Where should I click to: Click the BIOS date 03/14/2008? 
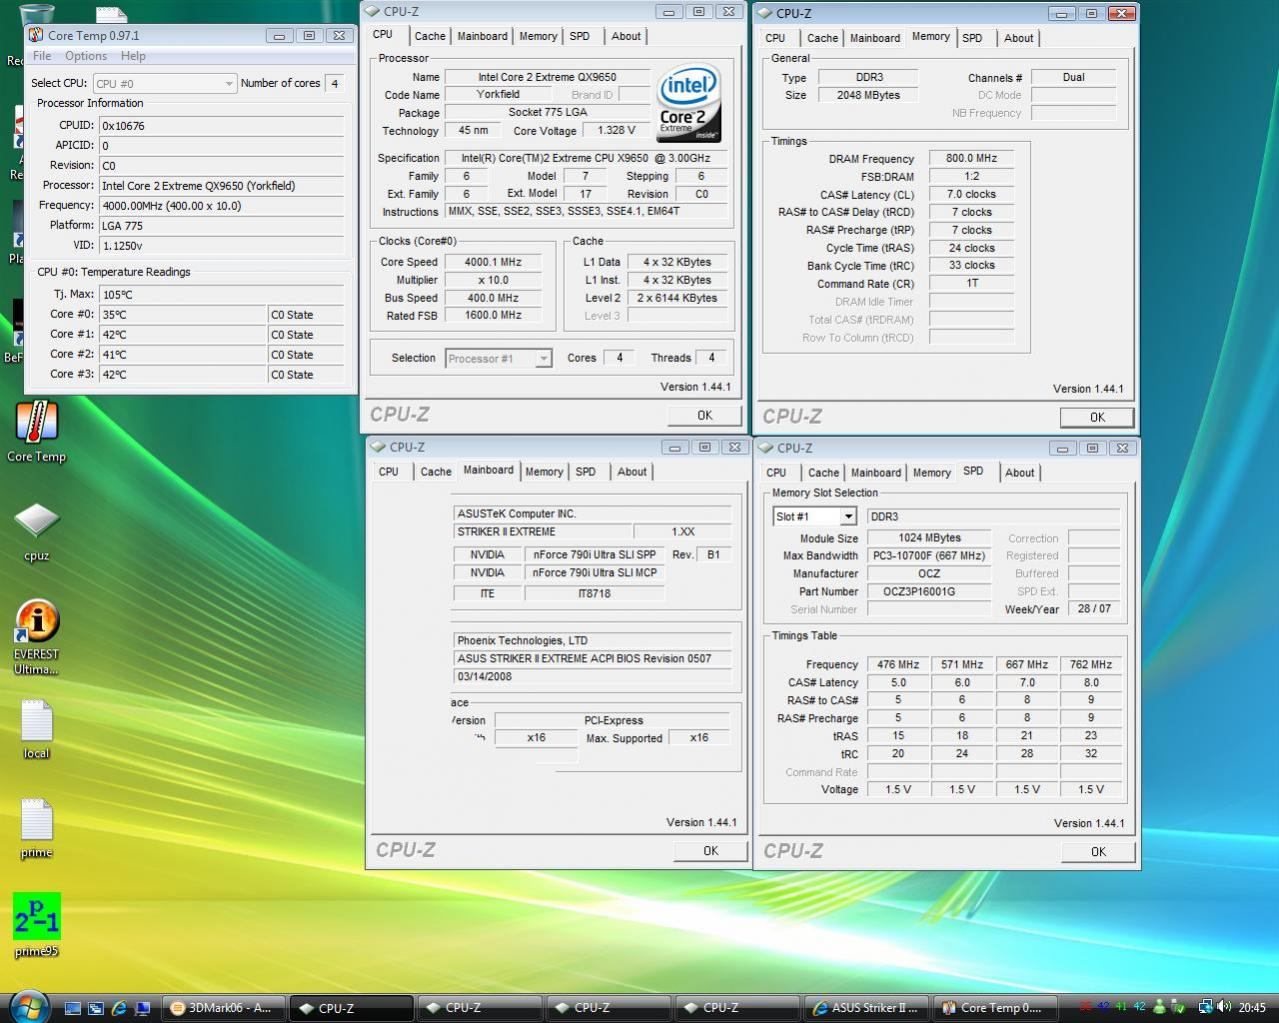(x=592, y=677)
